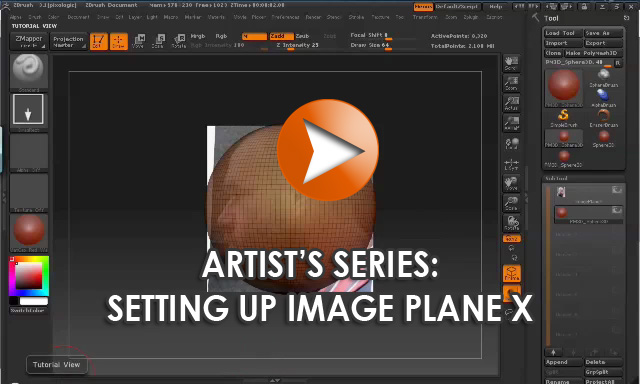
Task: Click the Scroll canvas icon
Action: 511,63
